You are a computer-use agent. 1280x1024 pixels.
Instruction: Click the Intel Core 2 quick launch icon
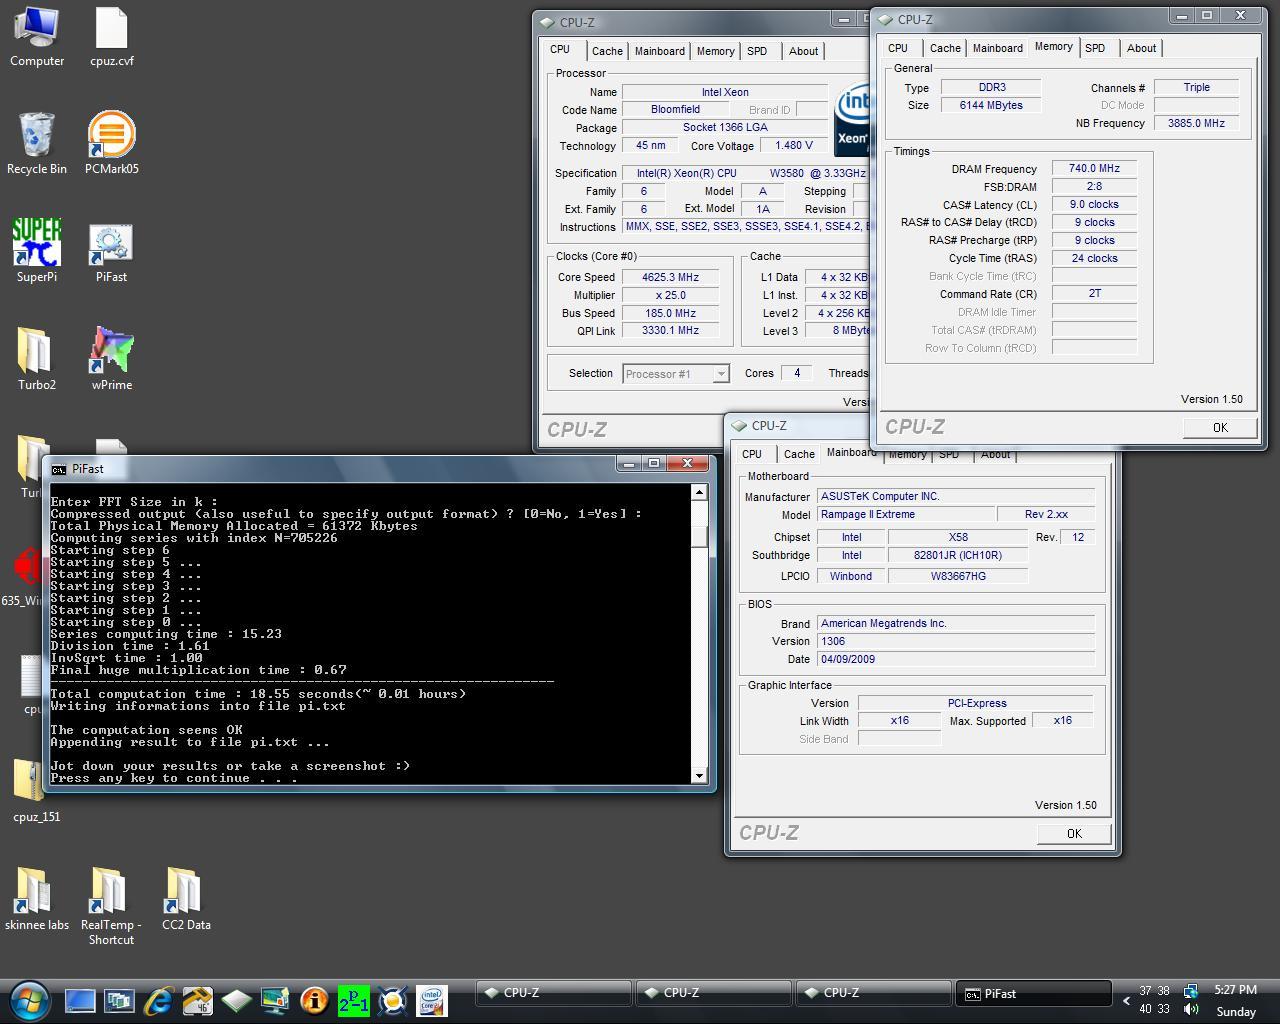click(x=431, y=1000)
